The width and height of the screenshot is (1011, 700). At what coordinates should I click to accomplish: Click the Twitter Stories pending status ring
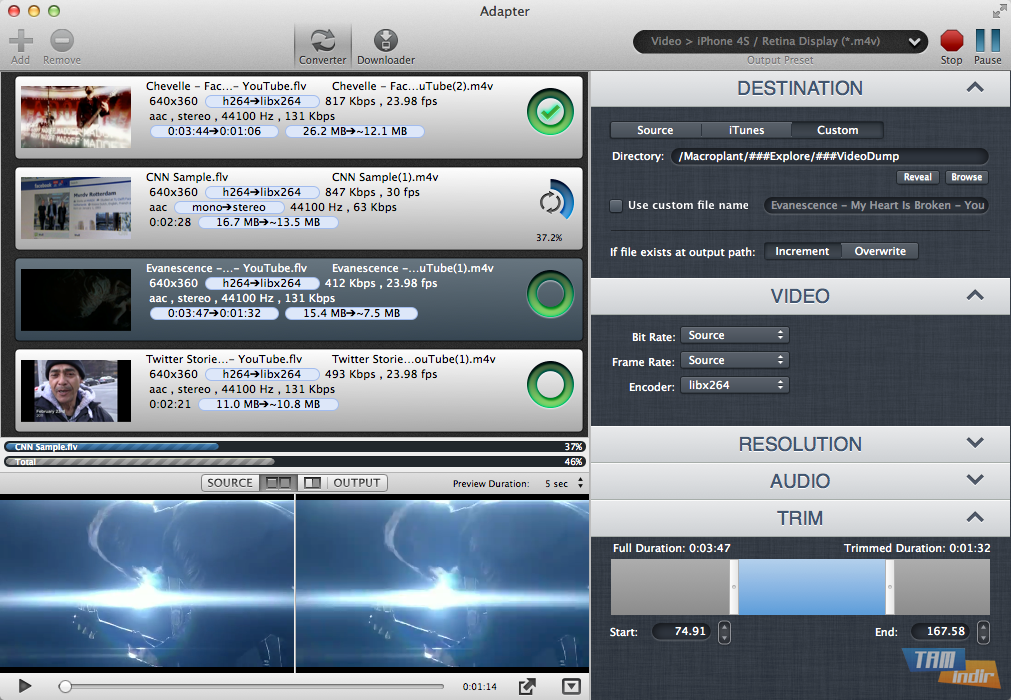[x=550, y=385]
